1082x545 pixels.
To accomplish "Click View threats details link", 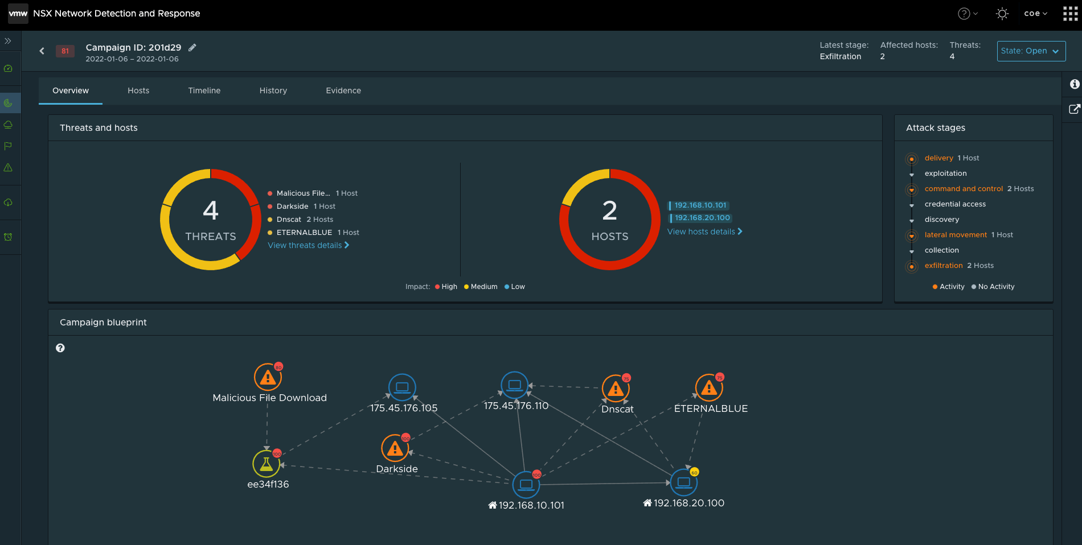I will tap(308, 245).
